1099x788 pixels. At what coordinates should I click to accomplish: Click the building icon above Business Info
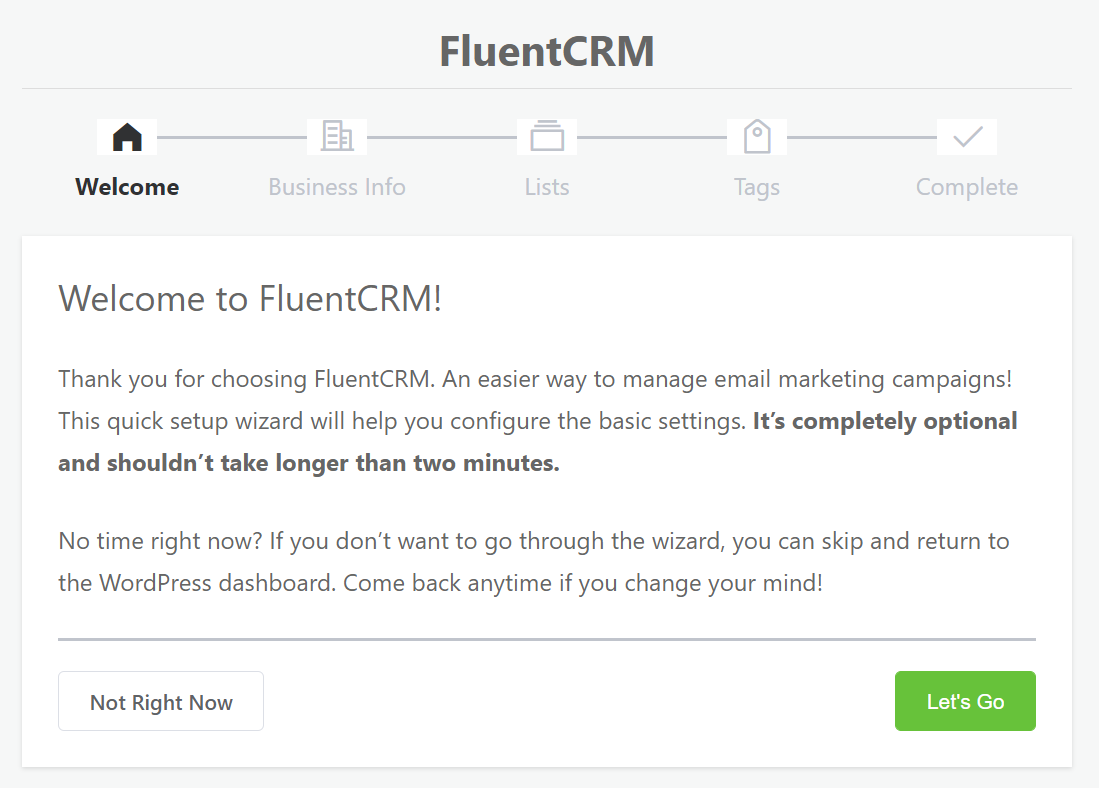point(336,136)
